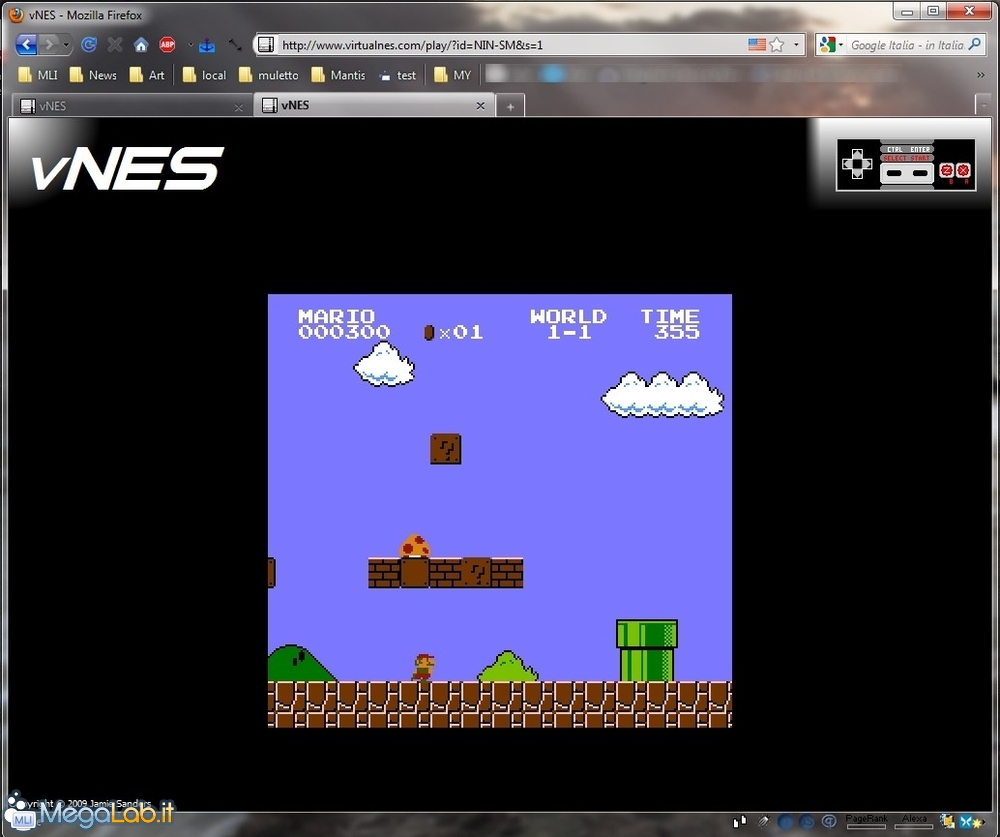This screenshot has height=837, width=1000.
Task: Show more bookmarks with the chevron
Action: tap(981, 75)
